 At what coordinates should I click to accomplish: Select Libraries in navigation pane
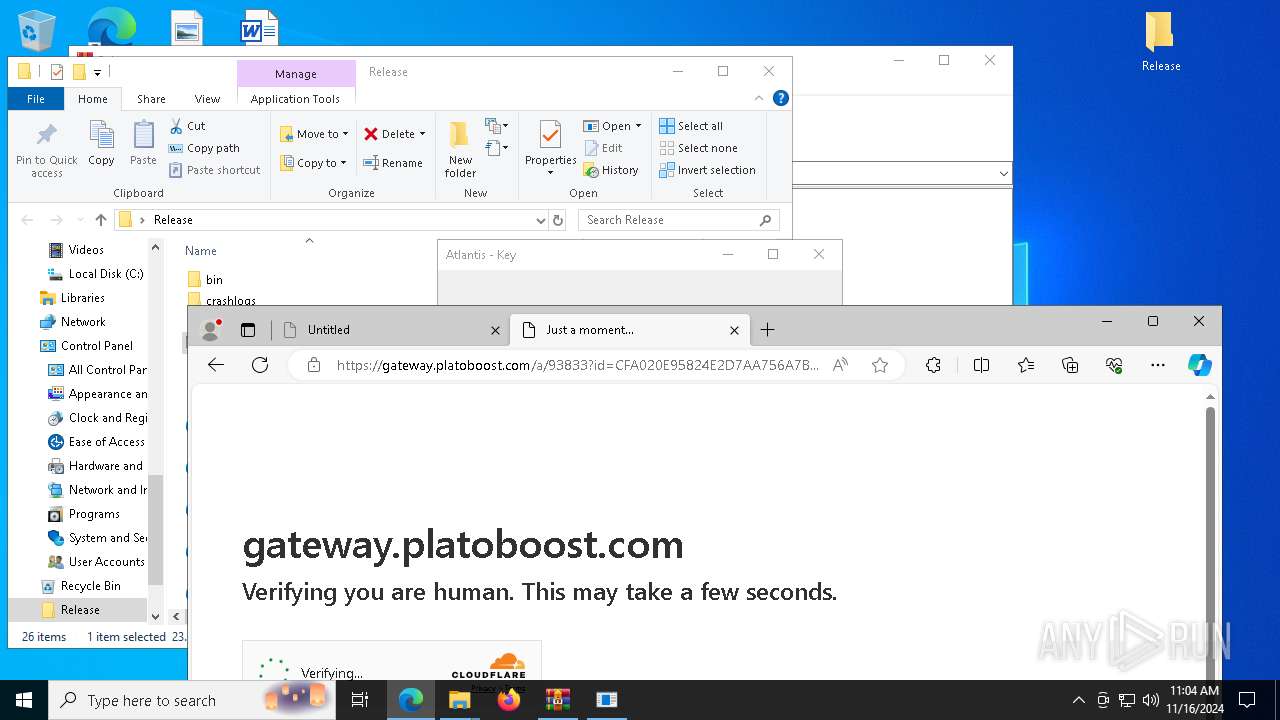[72, 298]
